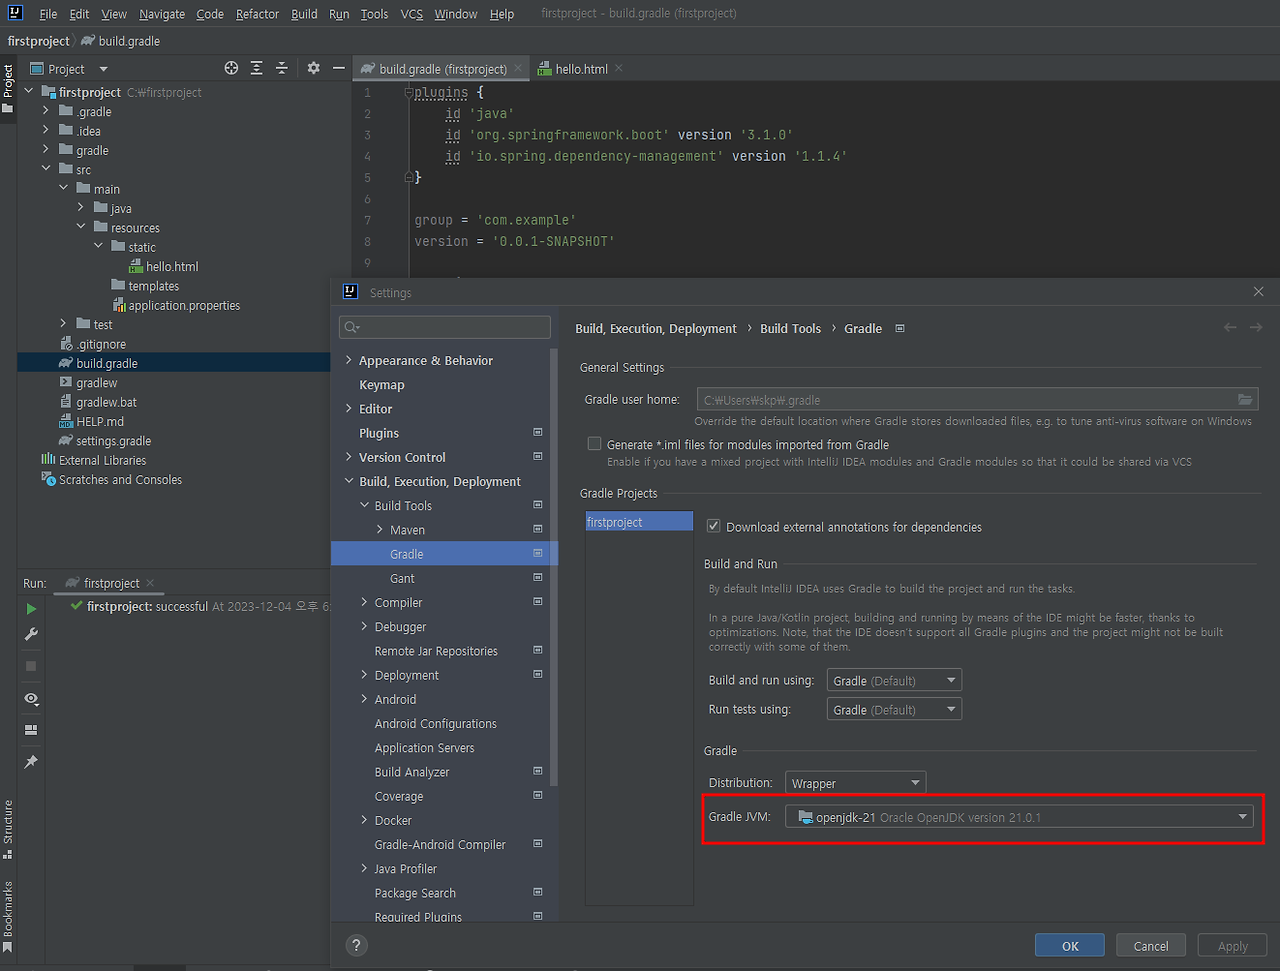Click the Settings search input field
This screenshot has height=971, width=1280.
pyautogui.click(x=445, y=327)
